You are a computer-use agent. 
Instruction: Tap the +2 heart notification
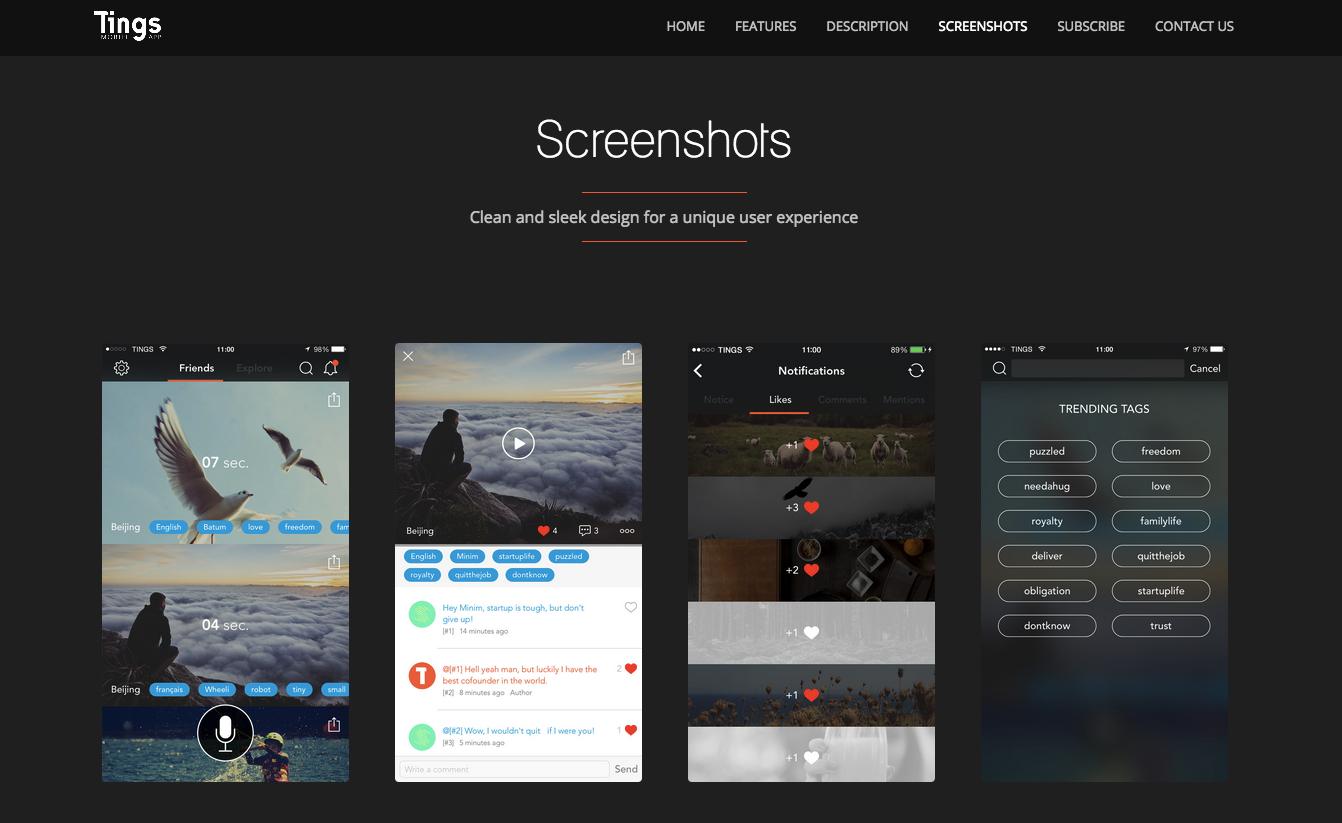tap(811, 570)
